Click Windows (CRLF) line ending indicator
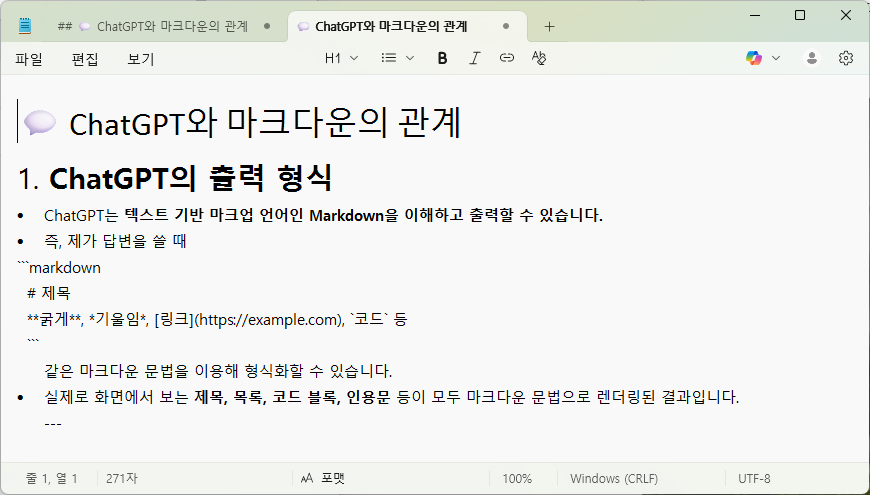 point(614,478)
